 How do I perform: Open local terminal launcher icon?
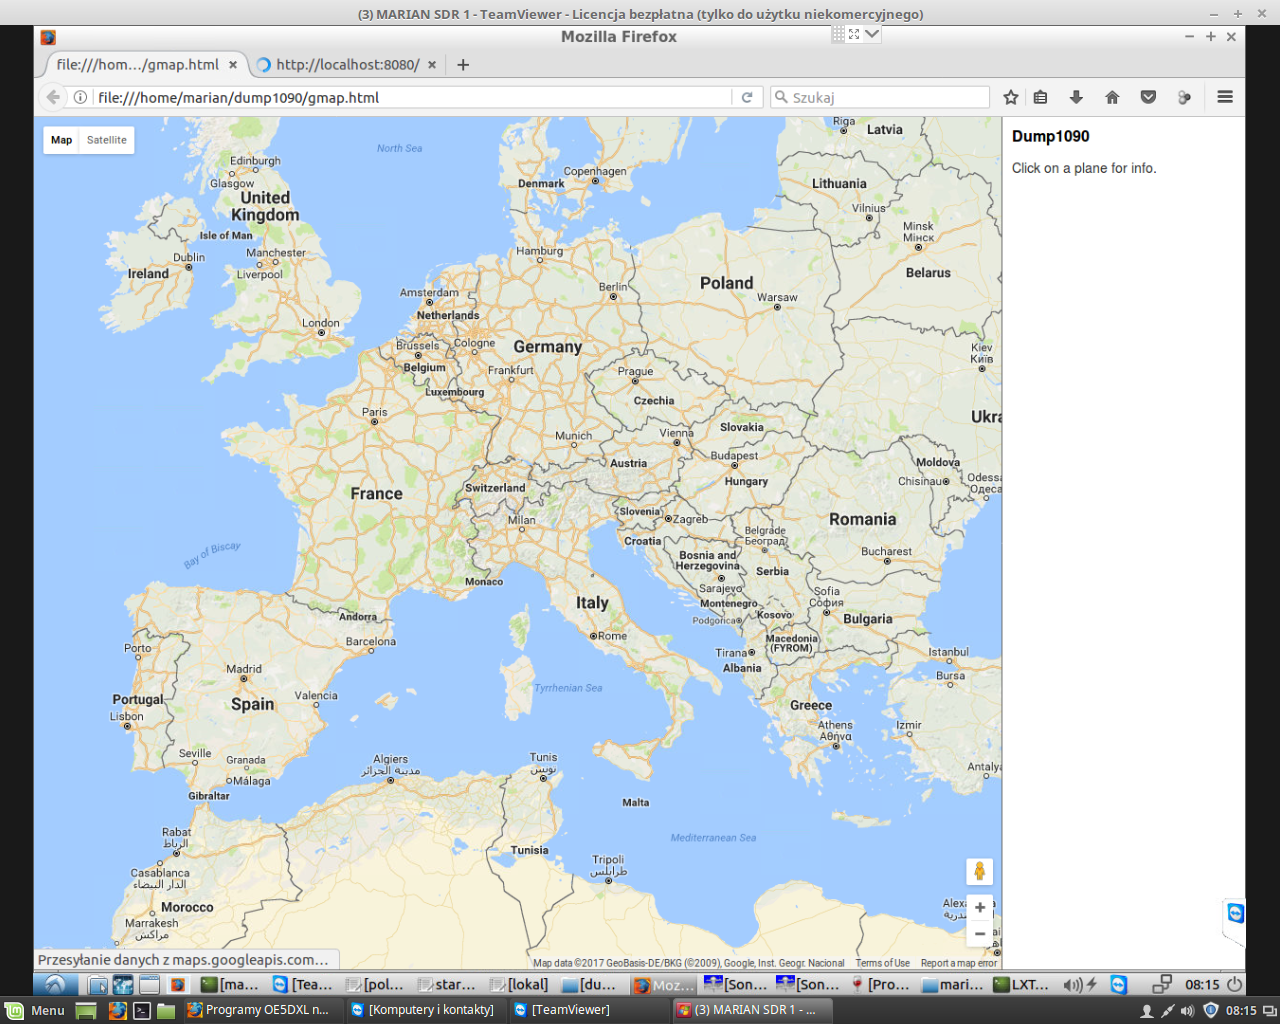point(142,1010)
